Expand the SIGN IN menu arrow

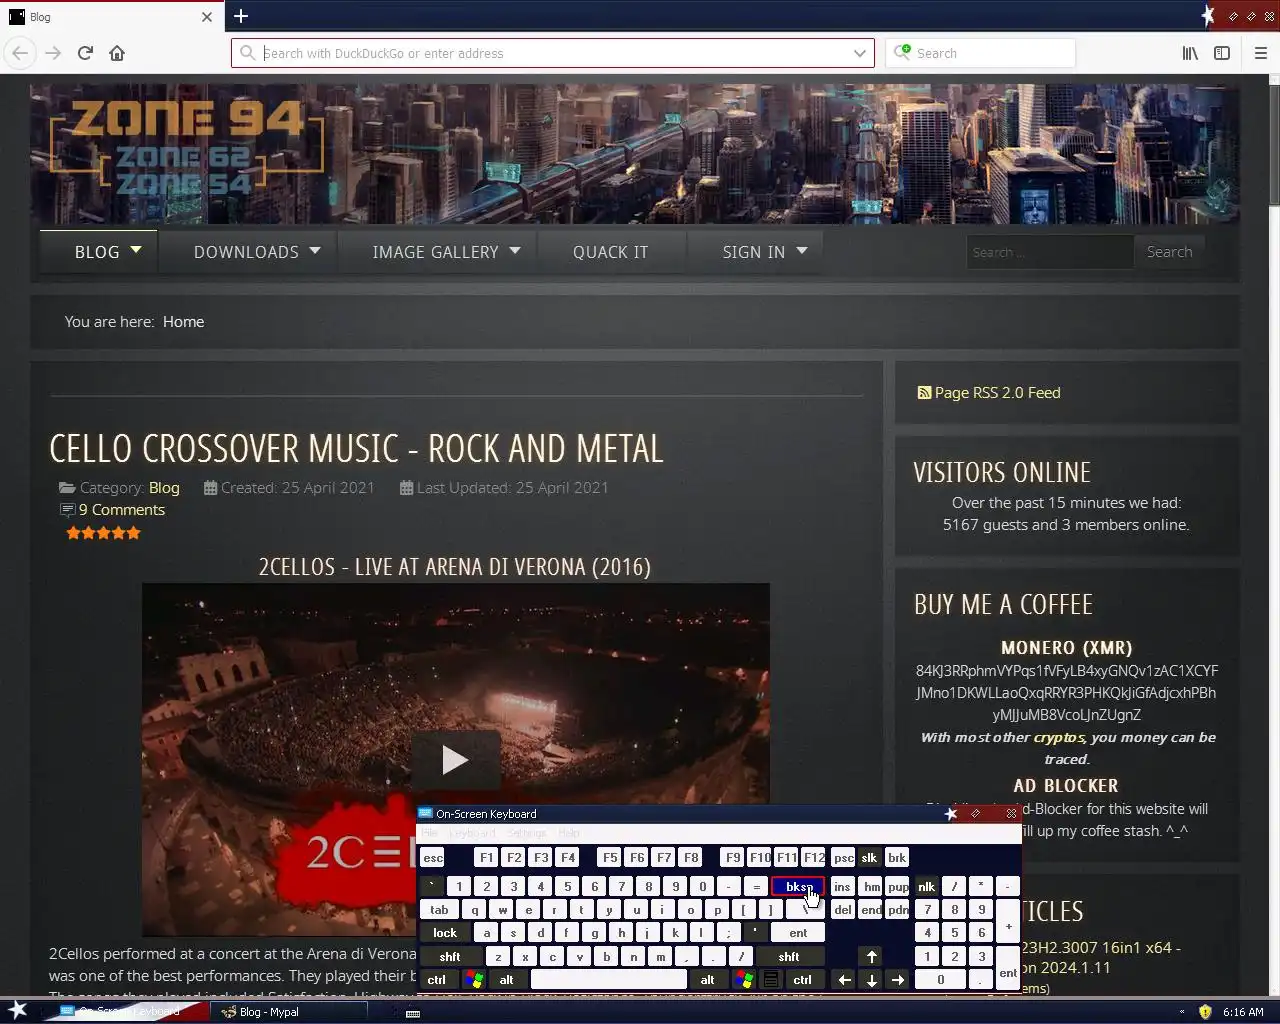pyautogui.click(x=802, y=250)
